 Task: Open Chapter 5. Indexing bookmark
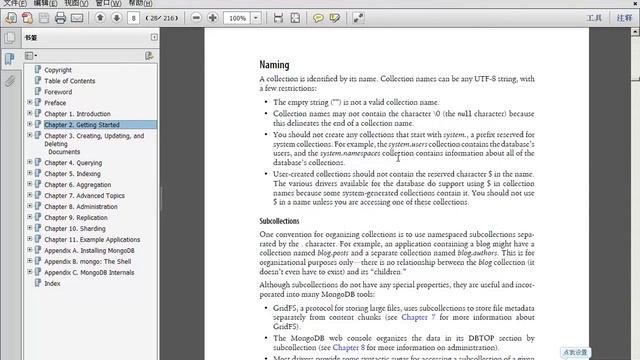pos(72,173)
